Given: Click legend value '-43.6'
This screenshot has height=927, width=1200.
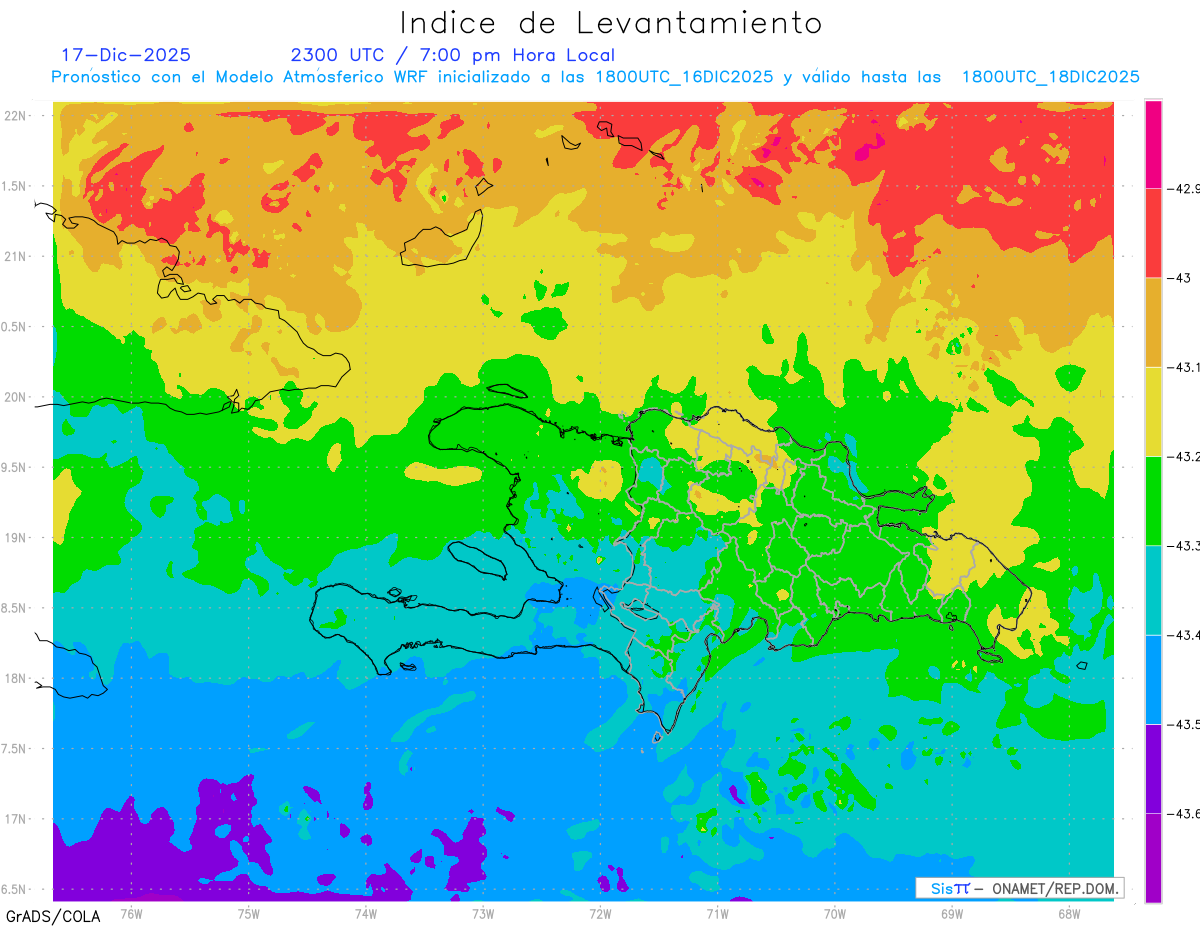Looking at the screenshot, I should [x=1185, y=814].
